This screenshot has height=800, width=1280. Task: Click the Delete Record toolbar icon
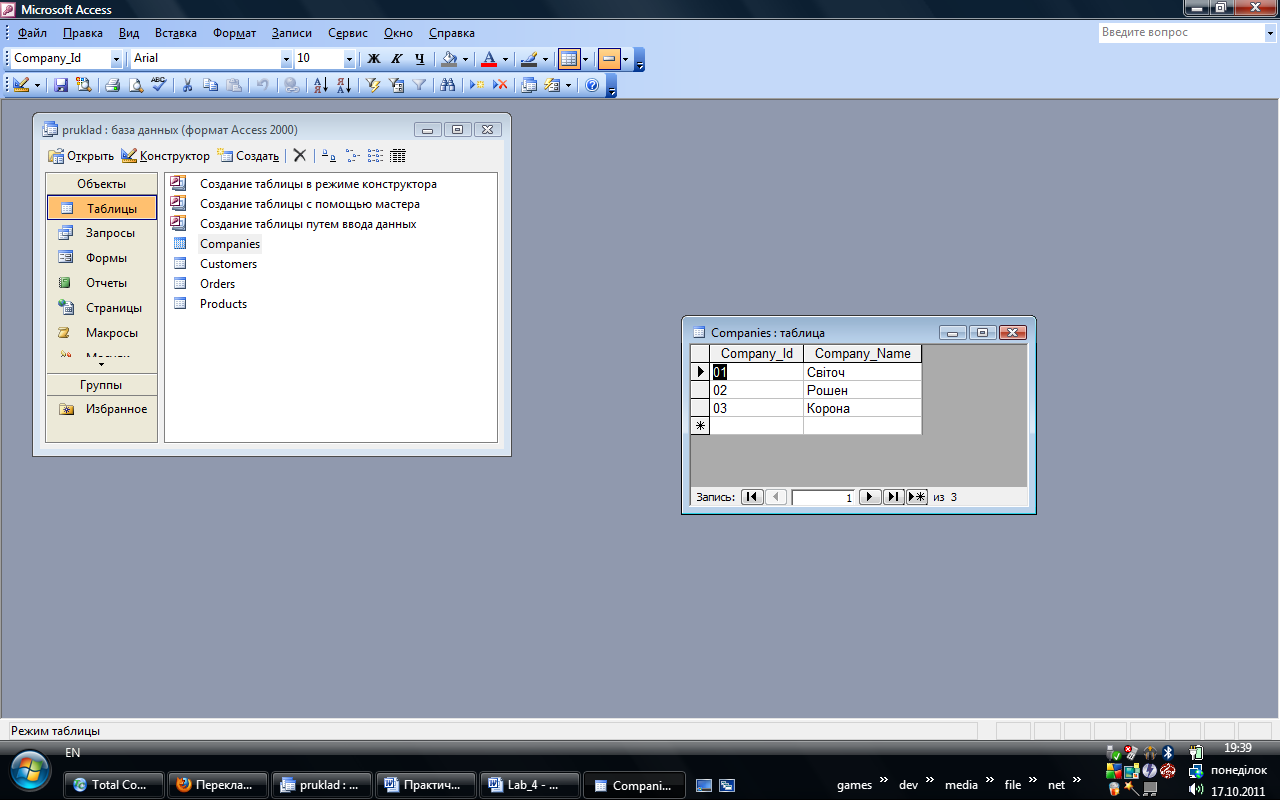tap(501, 86)
